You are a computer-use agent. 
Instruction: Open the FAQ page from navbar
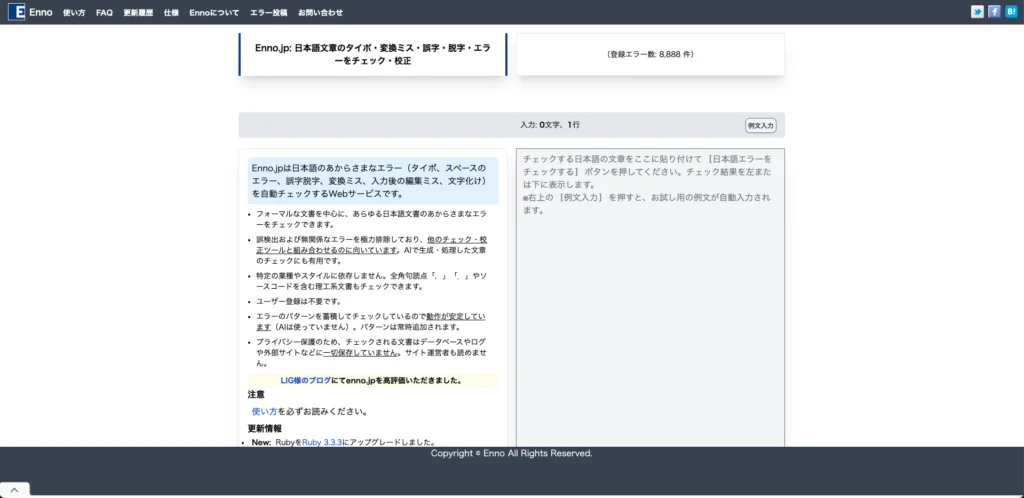click(x=104, y=13)
